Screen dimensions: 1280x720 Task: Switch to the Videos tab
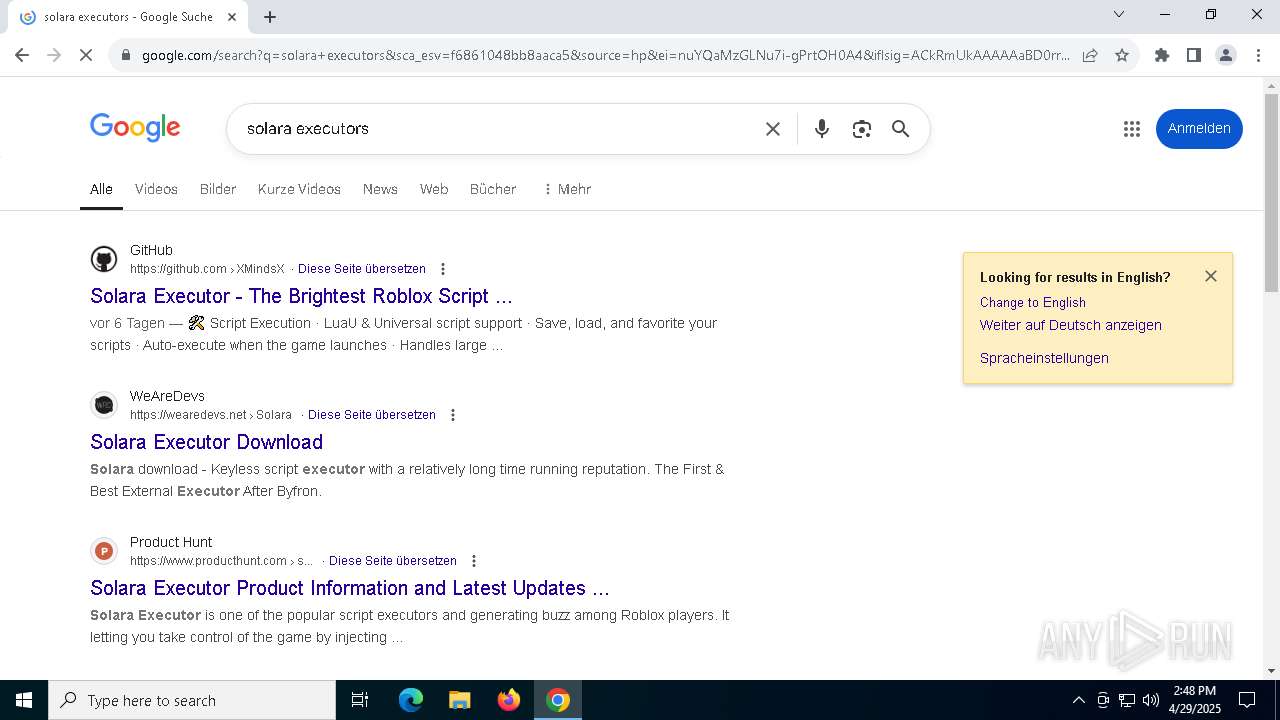[156, 189]
